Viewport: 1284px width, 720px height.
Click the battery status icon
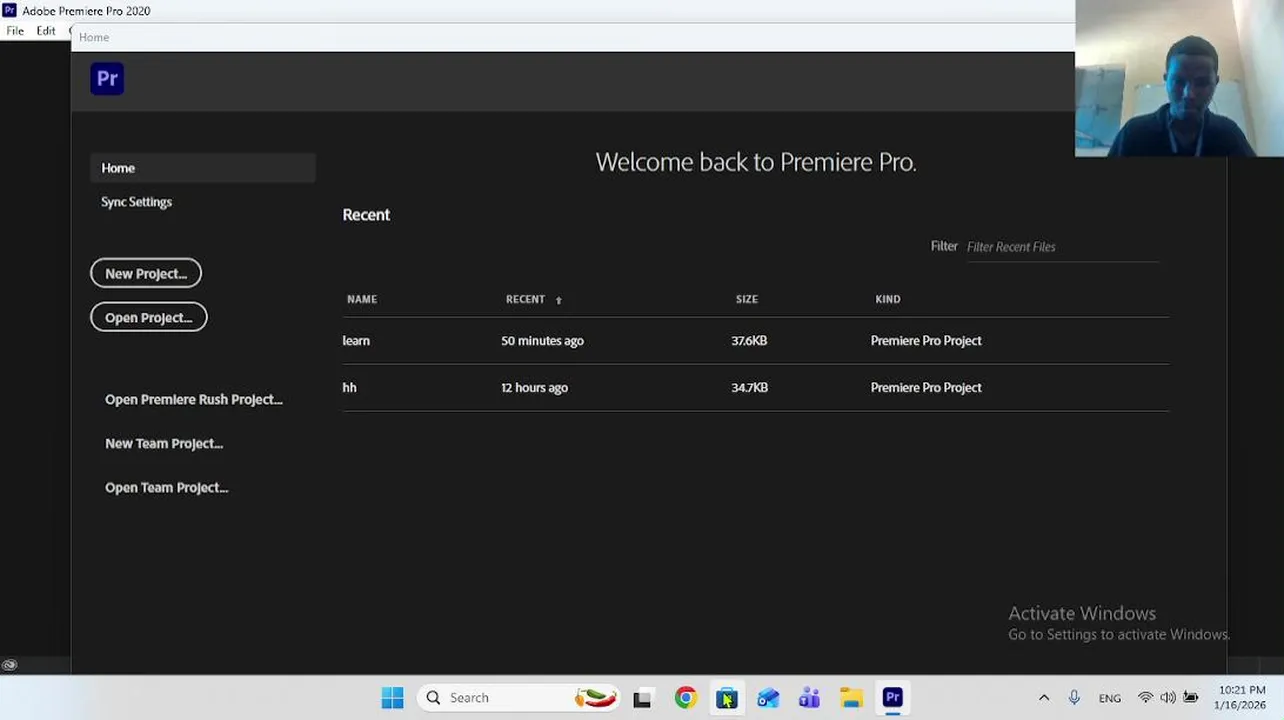(x=1190, y=698)
